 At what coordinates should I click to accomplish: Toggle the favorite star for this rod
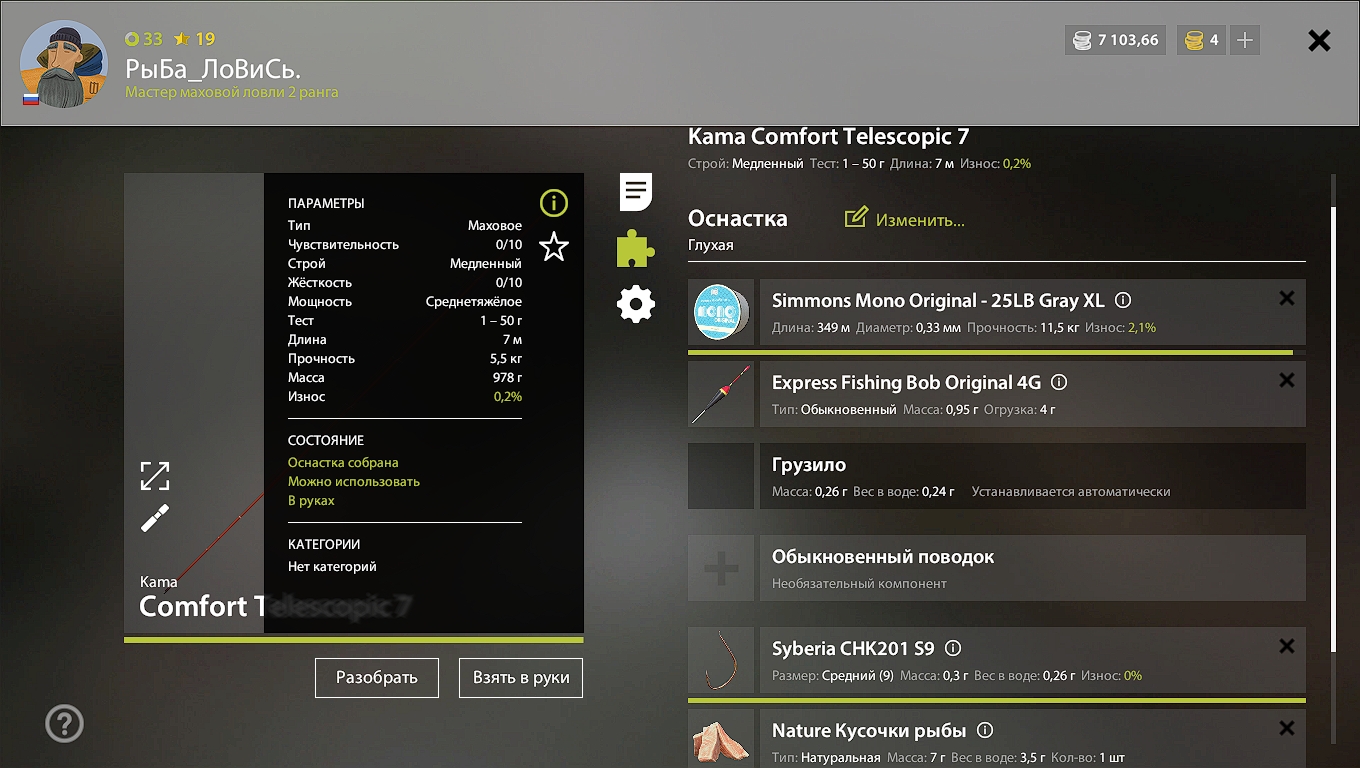pos(553,247)
